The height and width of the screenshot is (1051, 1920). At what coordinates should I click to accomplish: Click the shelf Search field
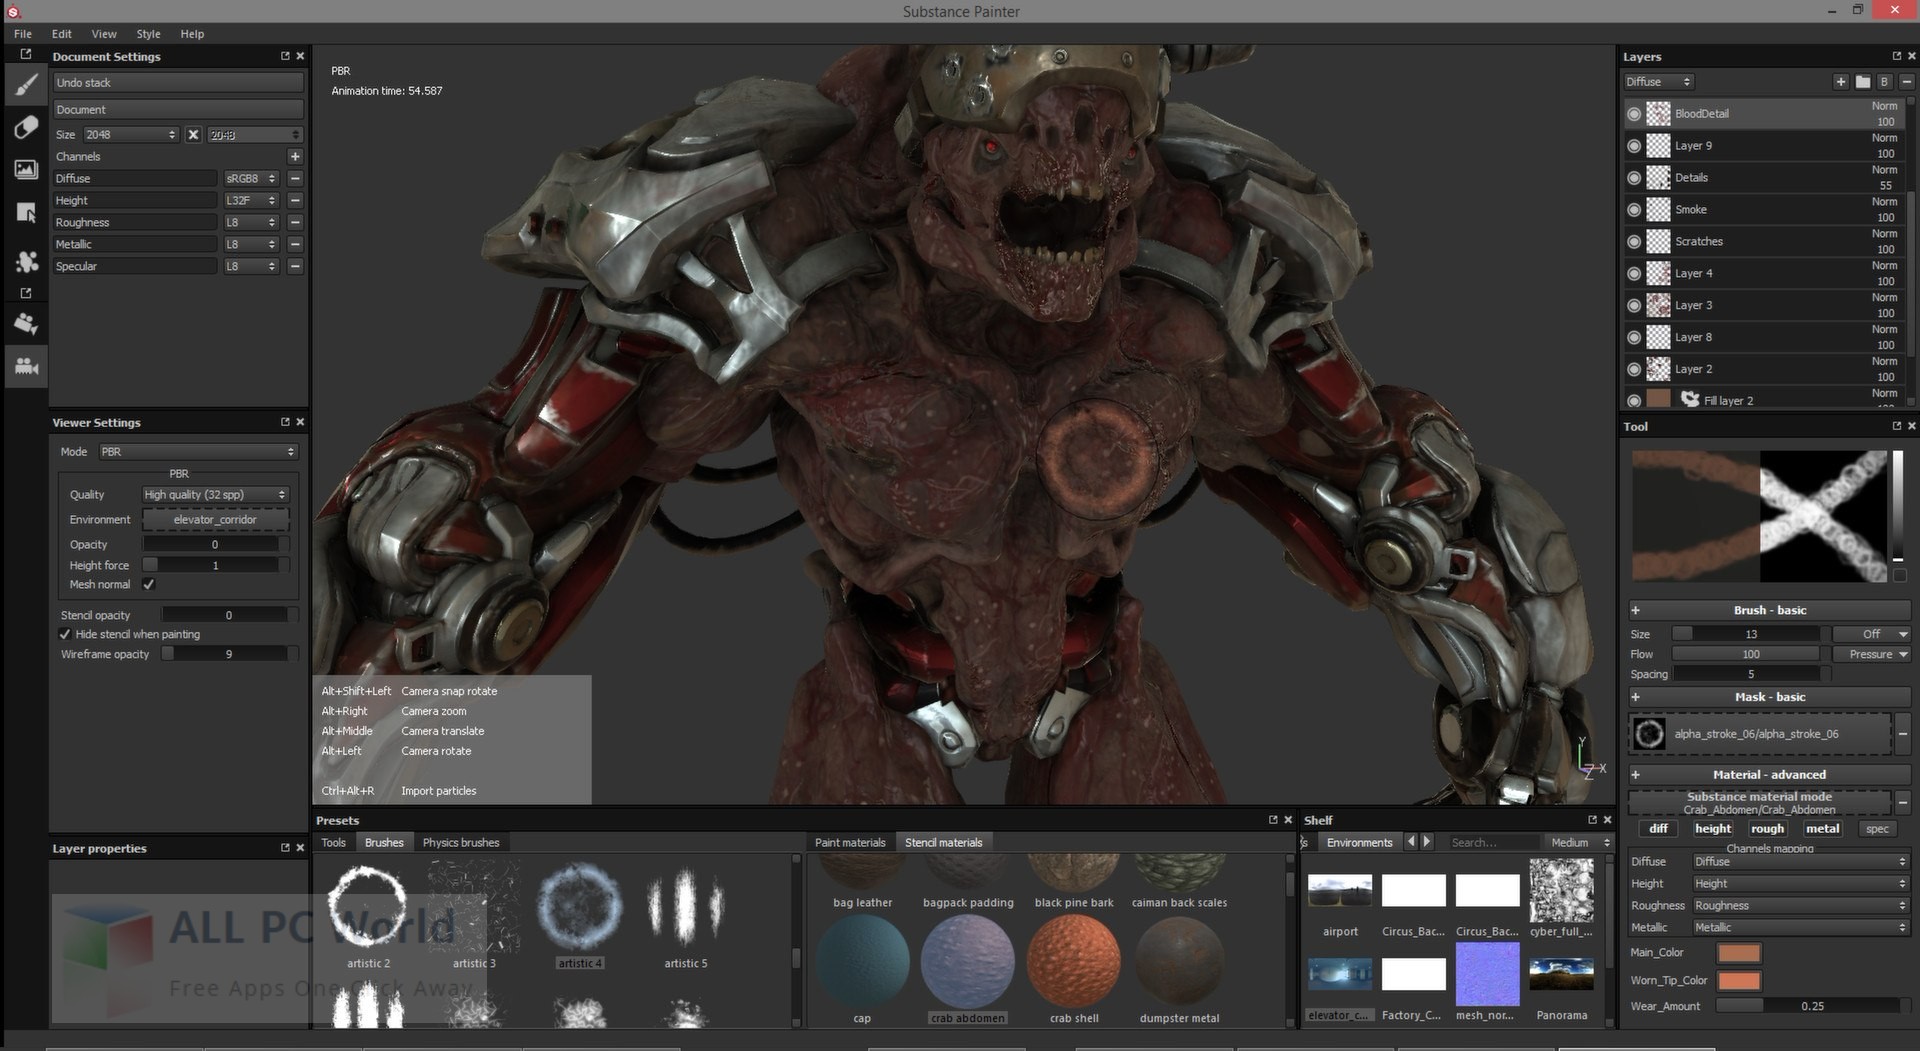tap(1492, 843)
